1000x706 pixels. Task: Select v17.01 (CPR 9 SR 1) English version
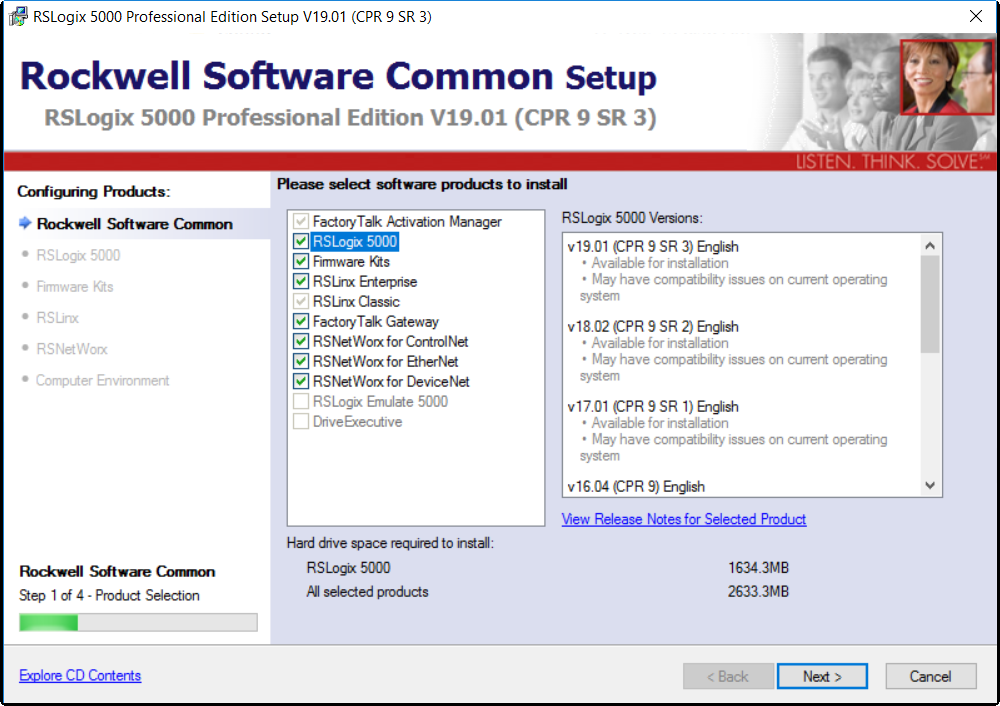click(653, 406)
